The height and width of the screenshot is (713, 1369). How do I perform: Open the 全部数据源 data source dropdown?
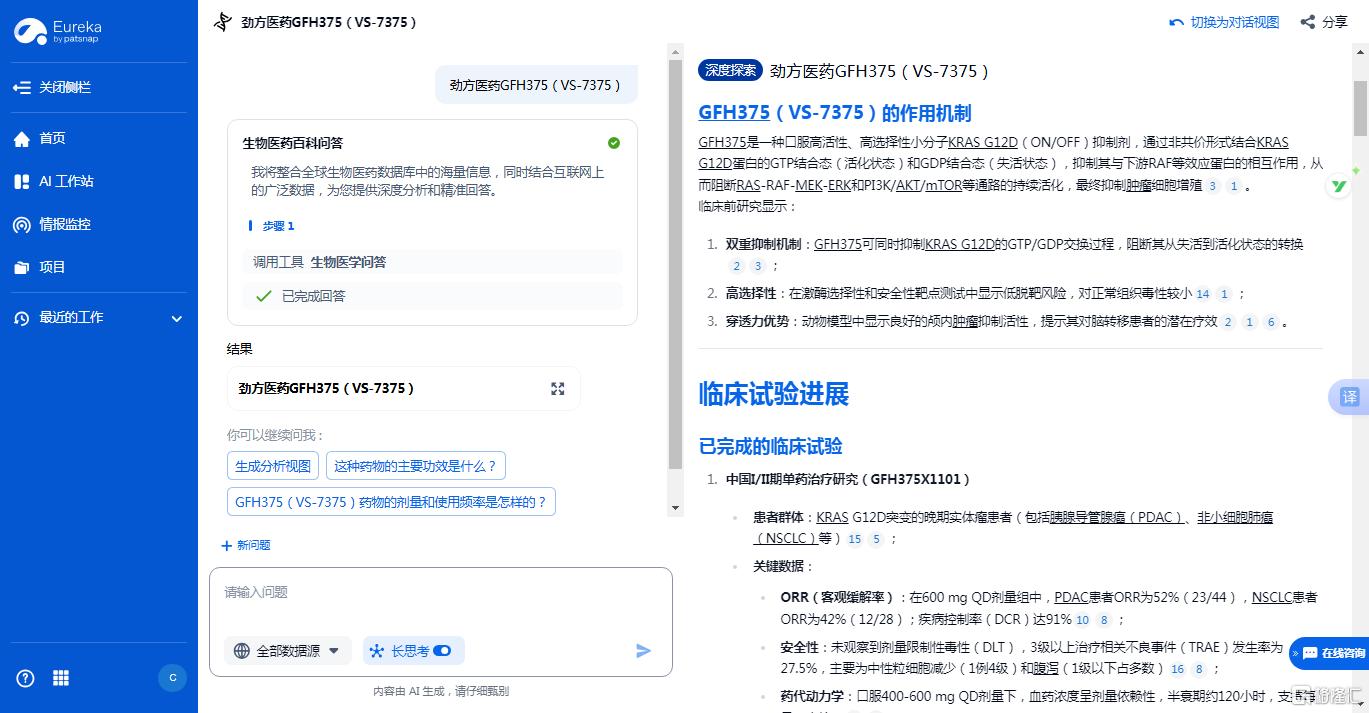pyautogui.click(x=290, y=650)
